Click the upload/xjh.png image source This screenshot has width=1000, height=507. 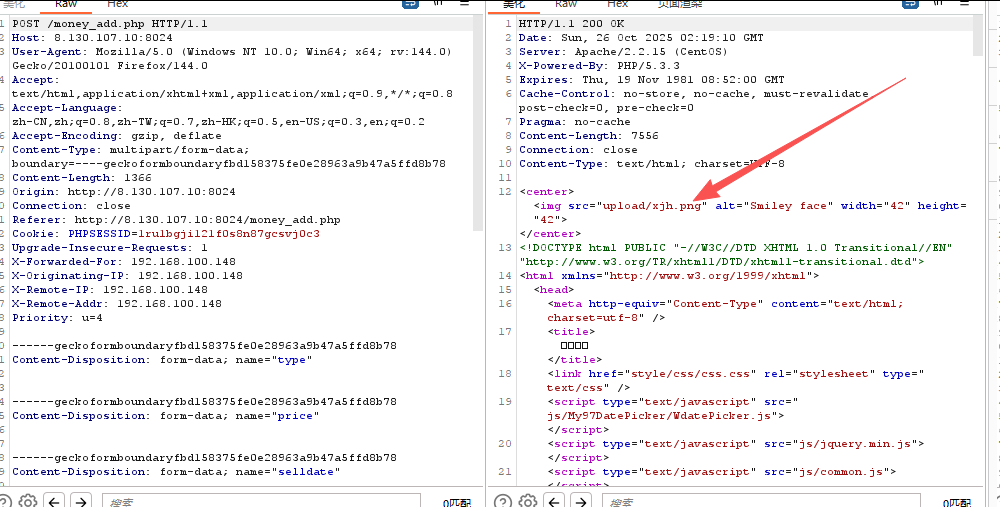(x=652, y=206)
